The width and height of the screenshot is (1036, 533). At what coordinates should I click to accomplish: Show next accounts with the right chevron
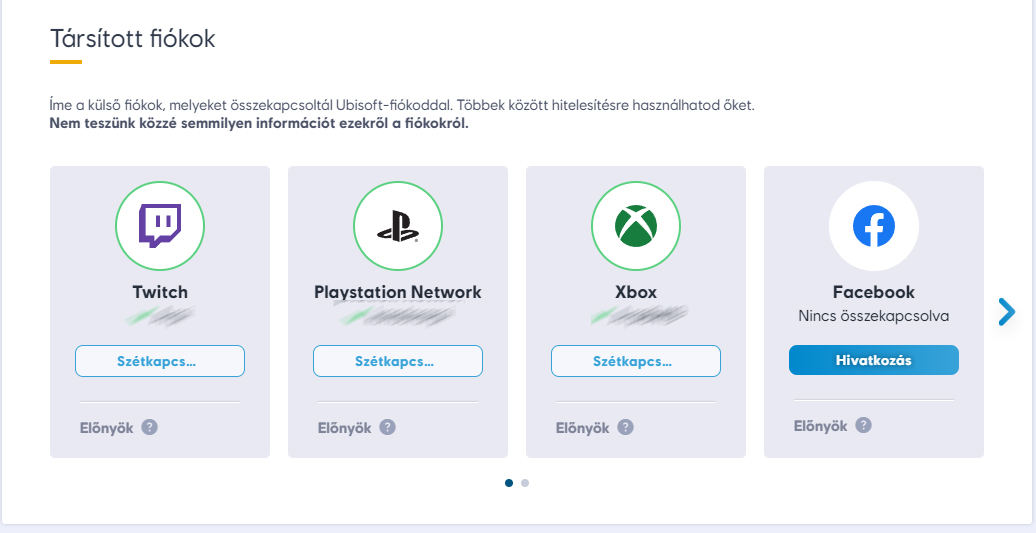(x=1006, y=312)
